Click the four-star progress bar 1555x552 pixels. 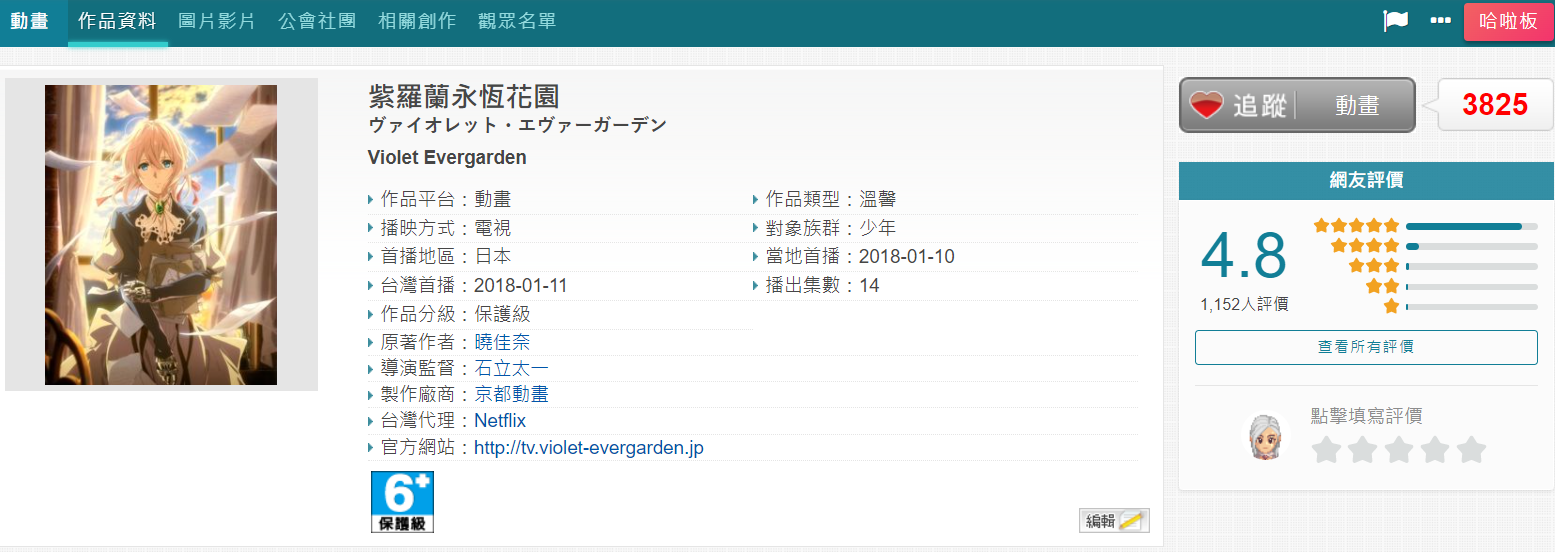(1472, 246)
